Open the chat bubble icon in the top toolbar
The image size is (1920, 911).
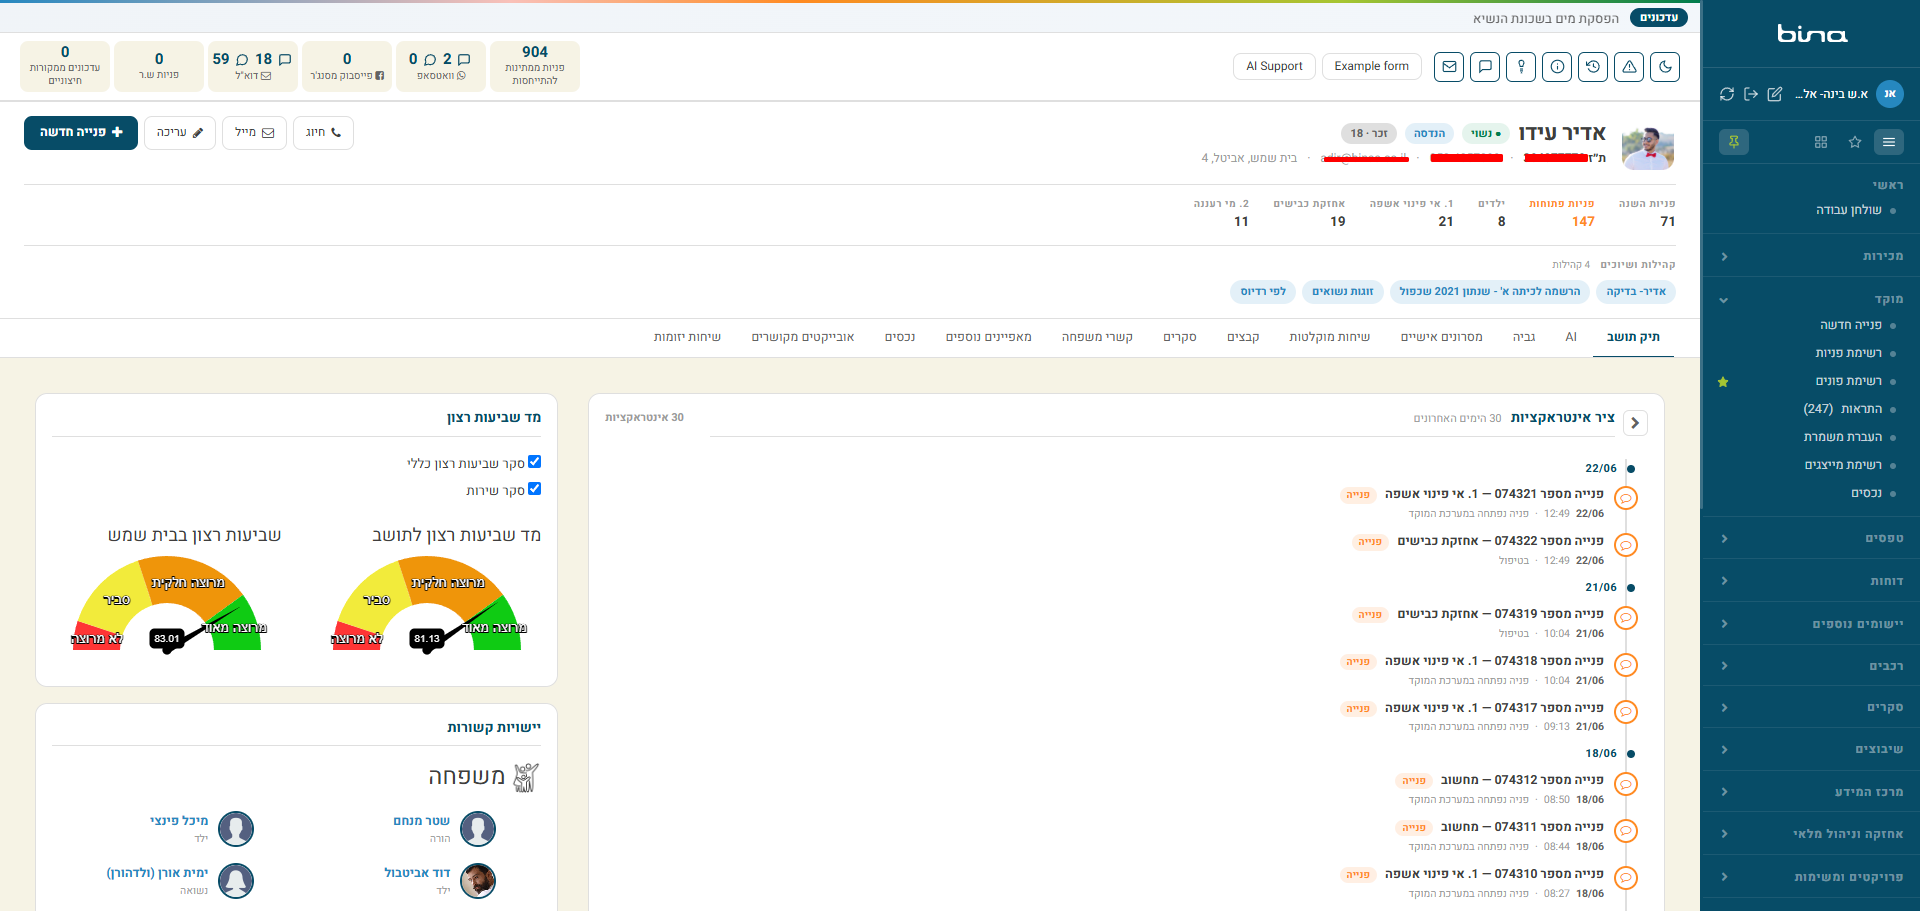point(1485,67)
